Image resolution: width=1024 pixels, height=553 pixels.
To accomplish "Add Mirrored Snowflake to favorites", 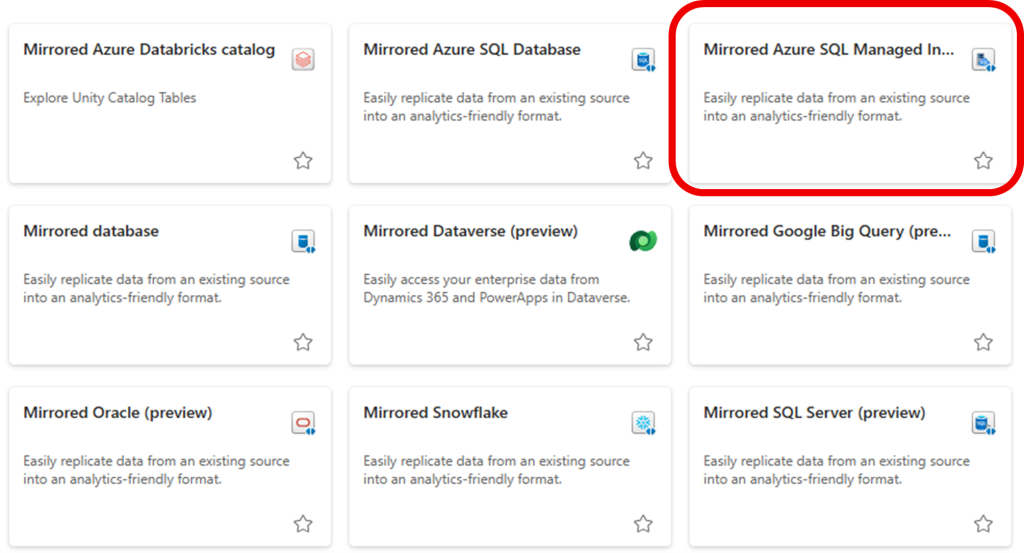I will [643, 524].
